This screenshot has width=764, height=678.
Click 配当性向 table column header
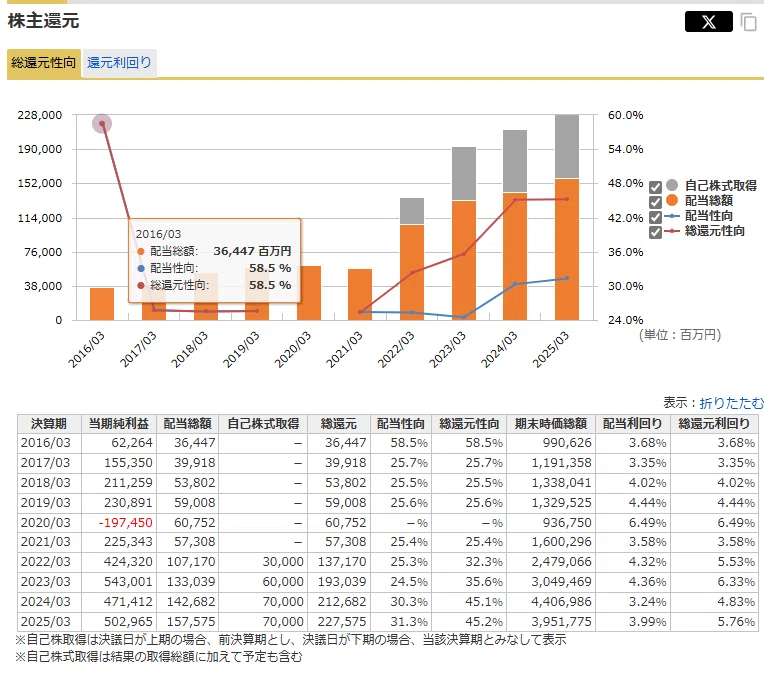(x=401, y=424)
